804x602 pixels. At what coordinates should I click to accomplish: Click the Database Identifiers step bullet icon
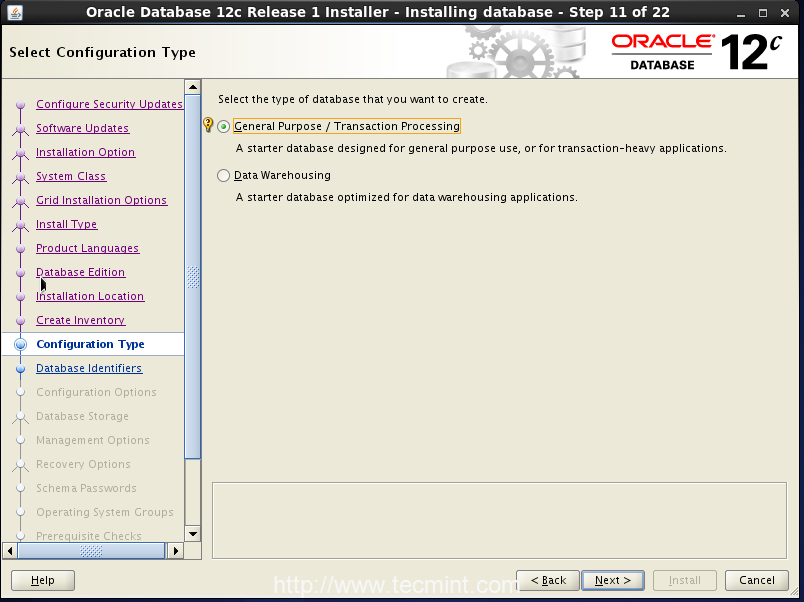(x=21, y=369)
